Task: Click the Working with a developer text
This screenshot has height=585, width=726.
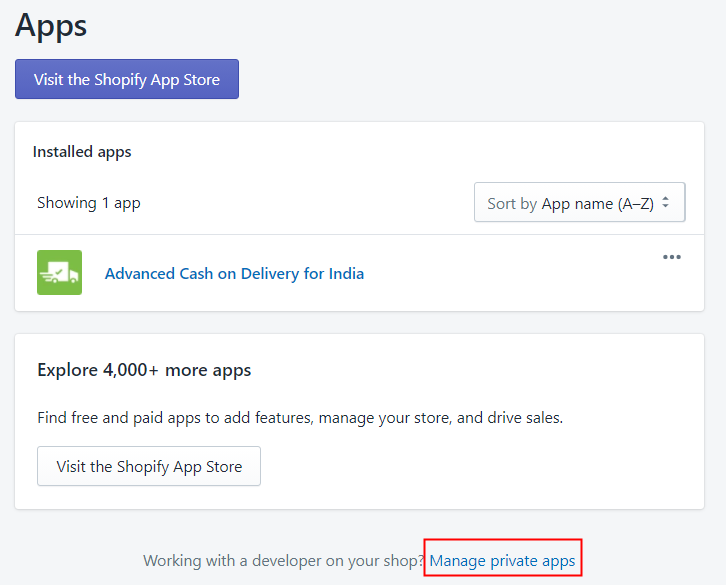Action: click(283, 561)
